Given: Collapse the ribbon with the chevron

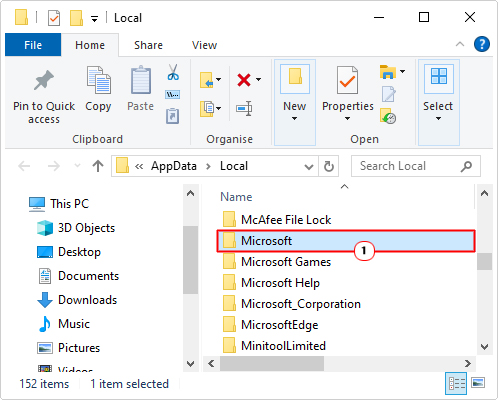Looking at the screenshot, I should click(460, 44).
